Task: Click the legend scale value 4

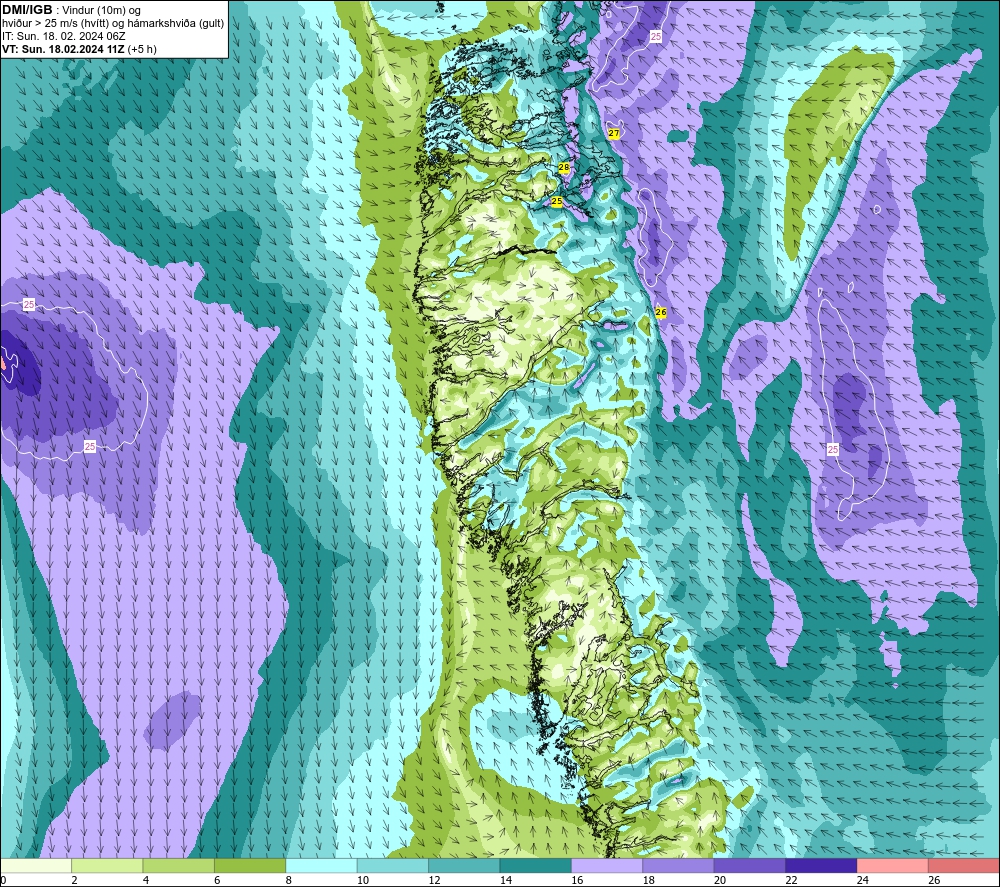Action: click(146, 880)
